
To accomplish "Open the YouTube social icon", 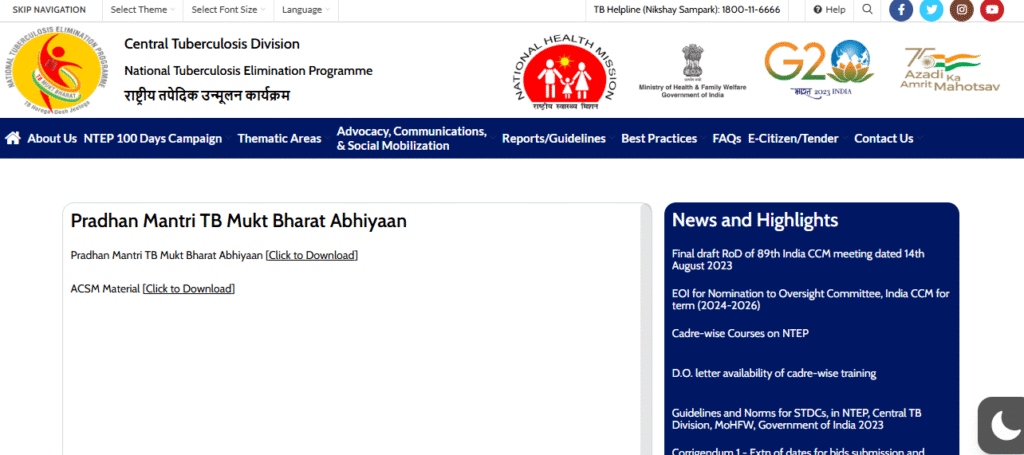I will 991,10.
